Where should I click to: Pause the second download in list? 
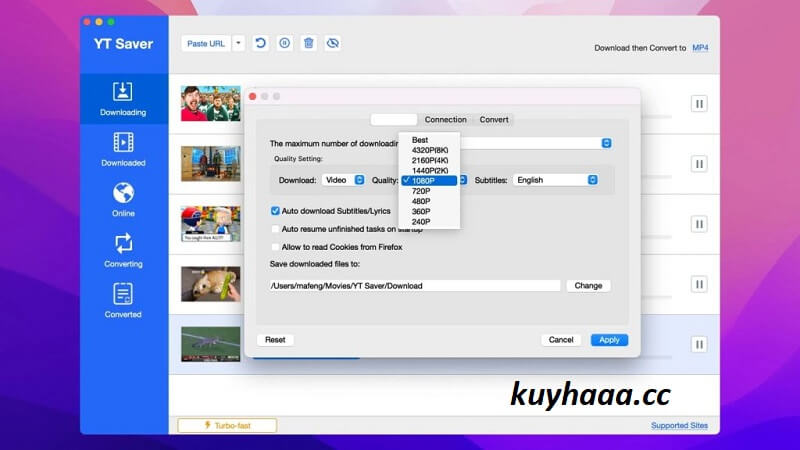(699, 164)
